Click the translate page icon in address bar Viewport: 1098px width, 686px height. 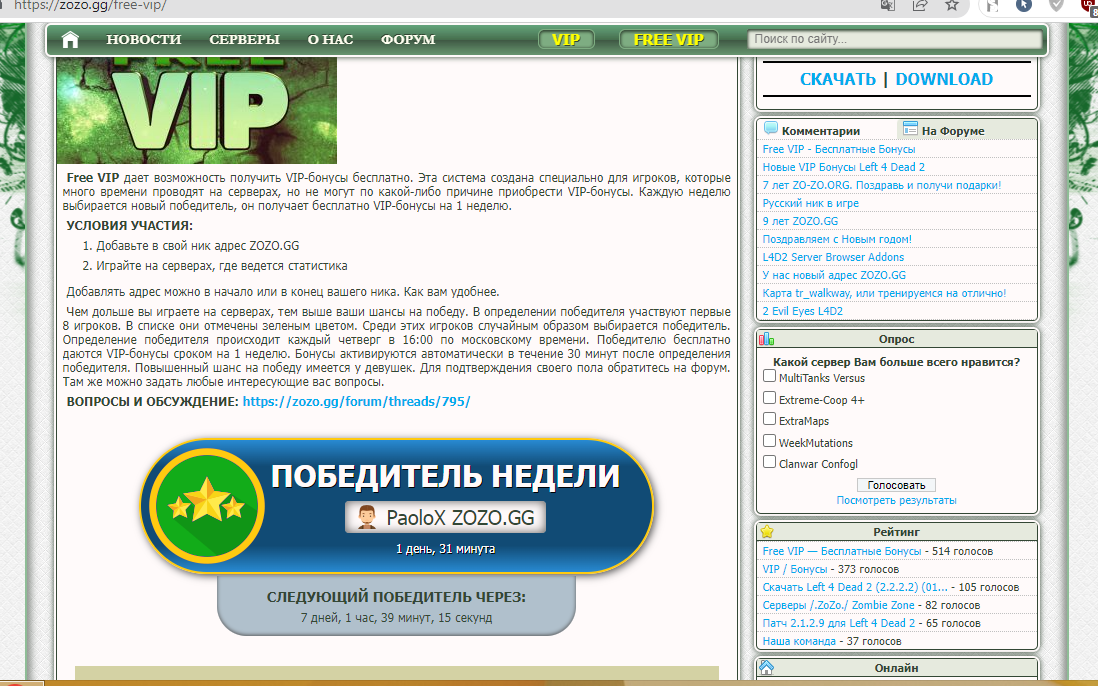[887, 5]
